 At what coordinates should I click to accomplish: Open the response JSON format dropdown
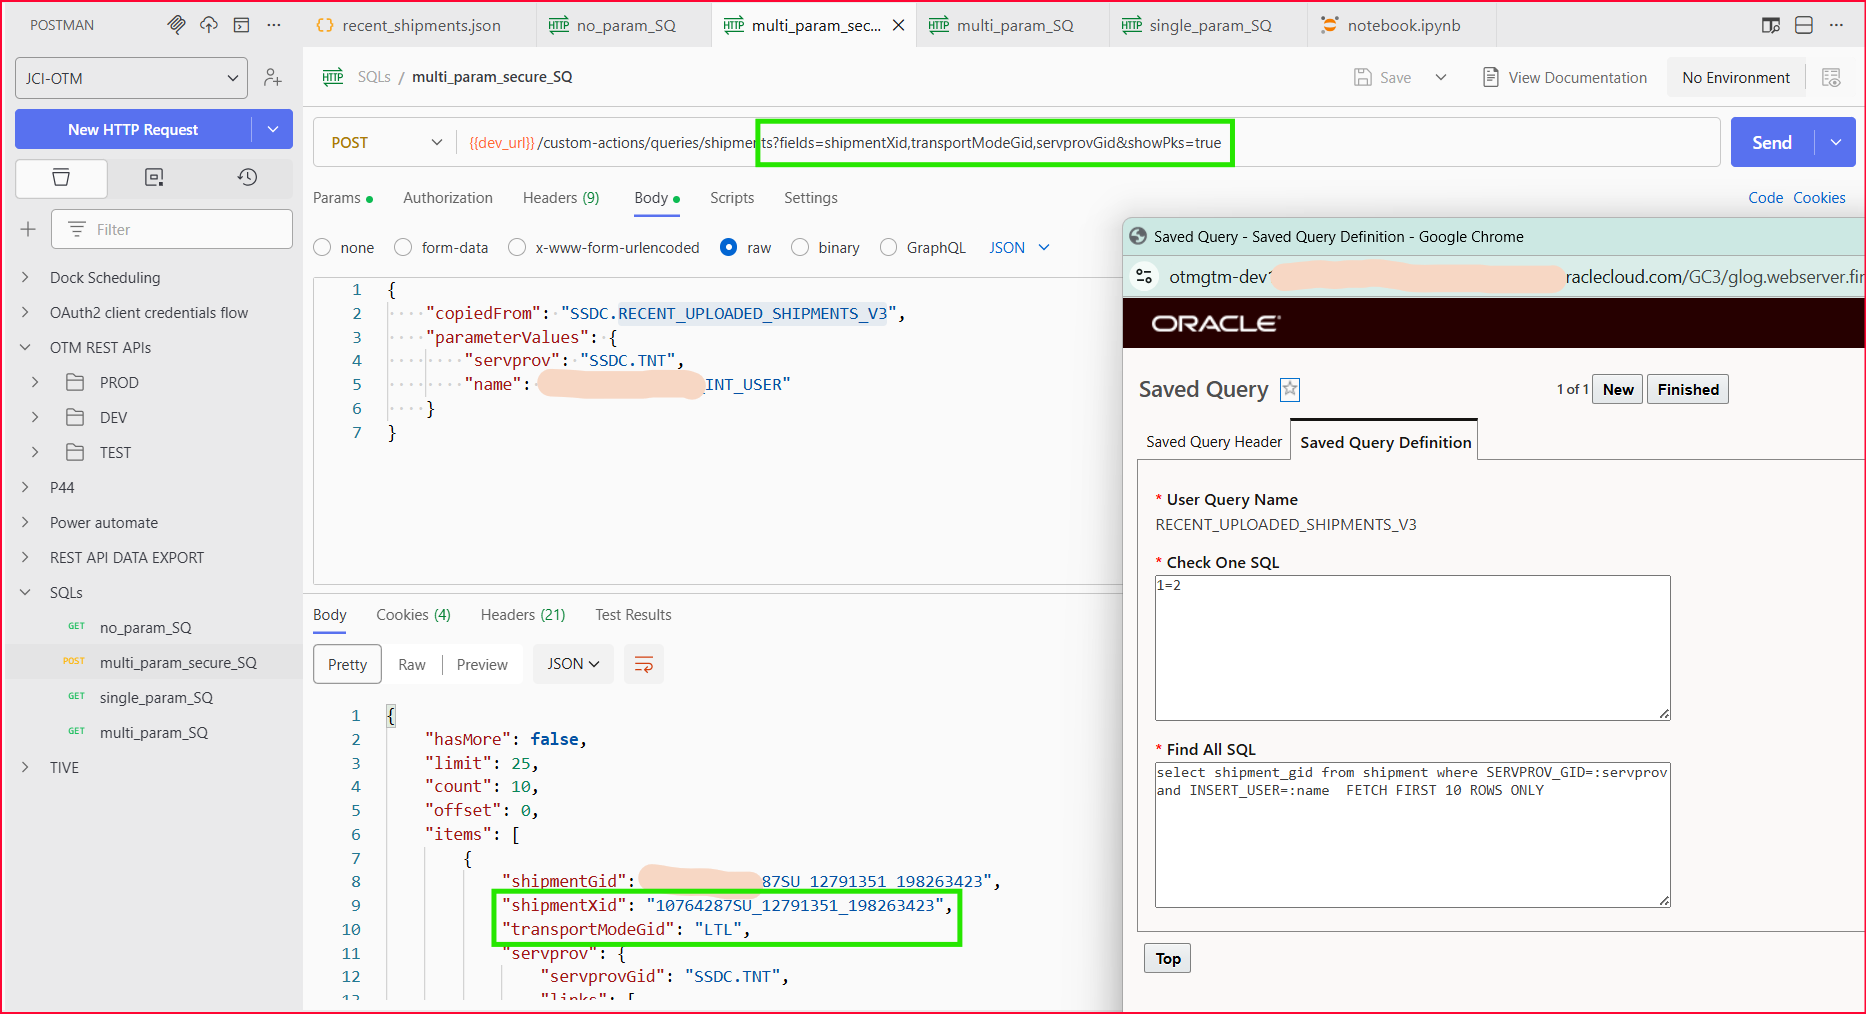click(x=573, y=664)
